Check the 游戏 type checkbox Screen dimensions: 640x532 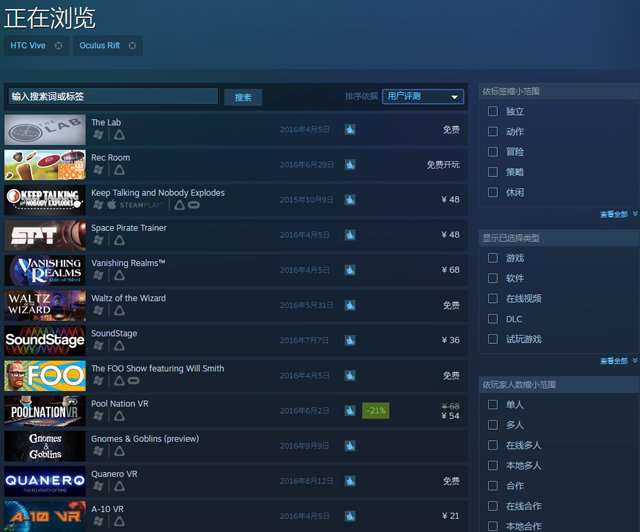tap(493, 258)
